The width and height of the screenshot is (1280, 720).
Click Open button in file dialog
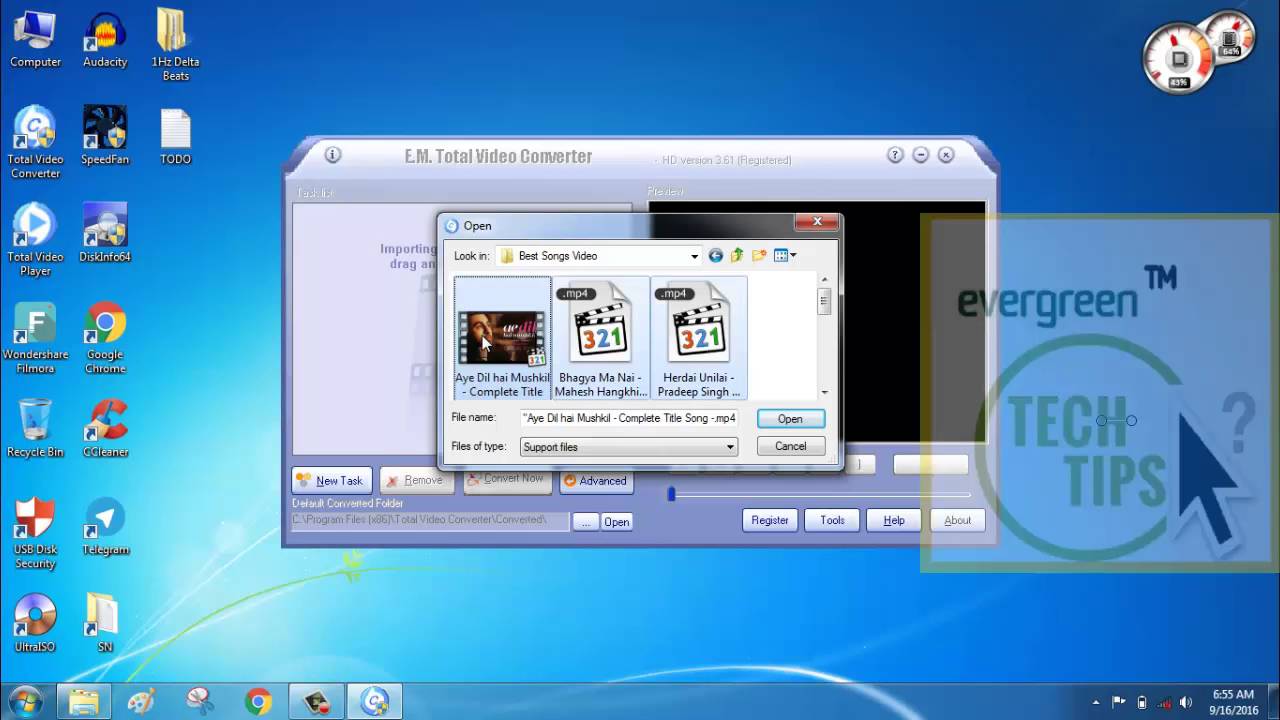pyautogui.click(x=790, y=419)
